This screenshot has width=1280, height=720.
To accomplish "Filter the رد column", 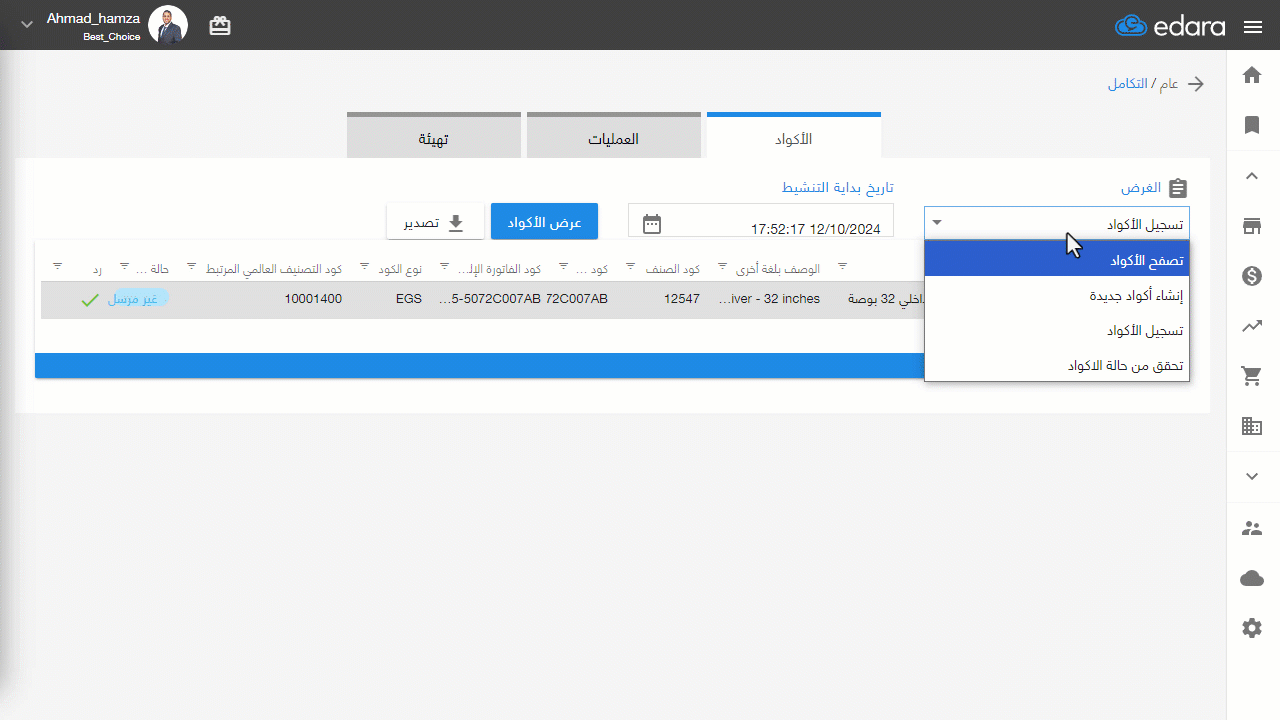I will pos(58,266).
